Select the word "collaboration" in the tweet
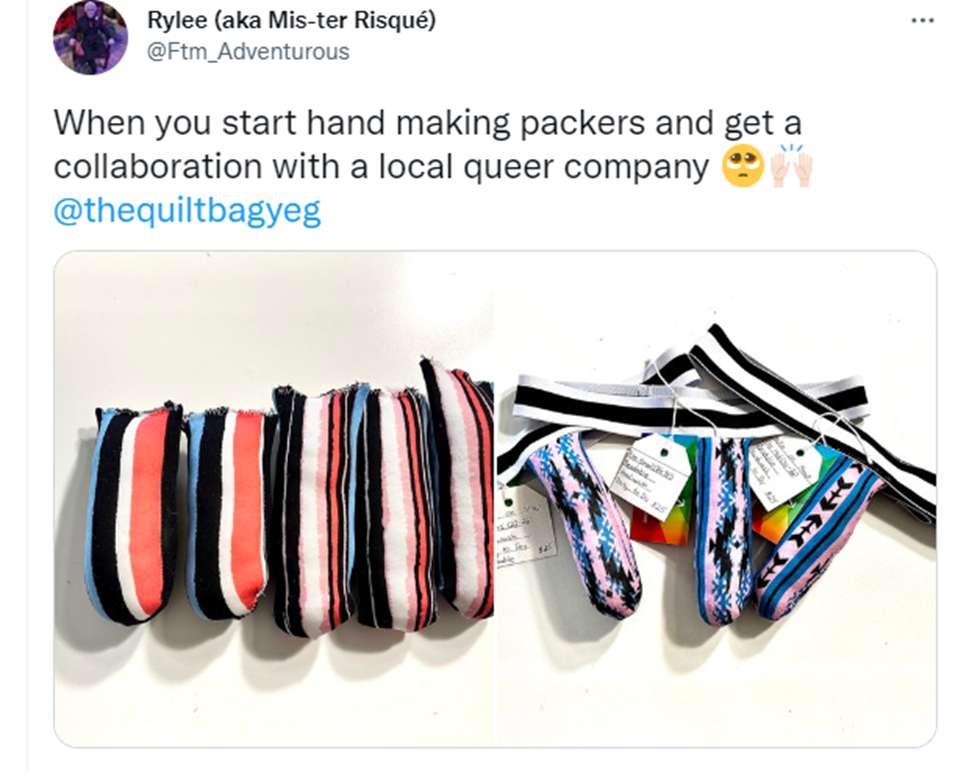958x772 pixels. 158,166
